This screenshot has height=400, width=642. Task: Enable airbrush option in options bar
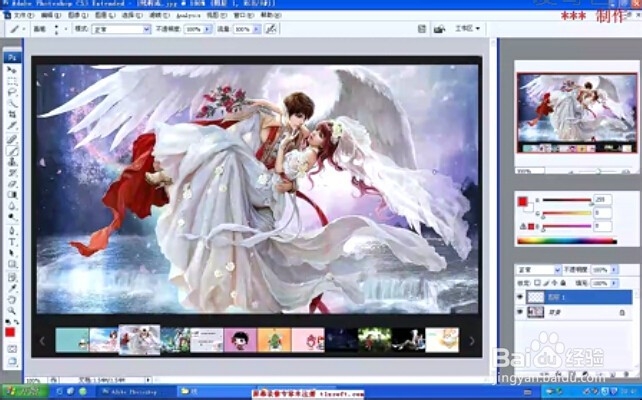pos(271,29)
